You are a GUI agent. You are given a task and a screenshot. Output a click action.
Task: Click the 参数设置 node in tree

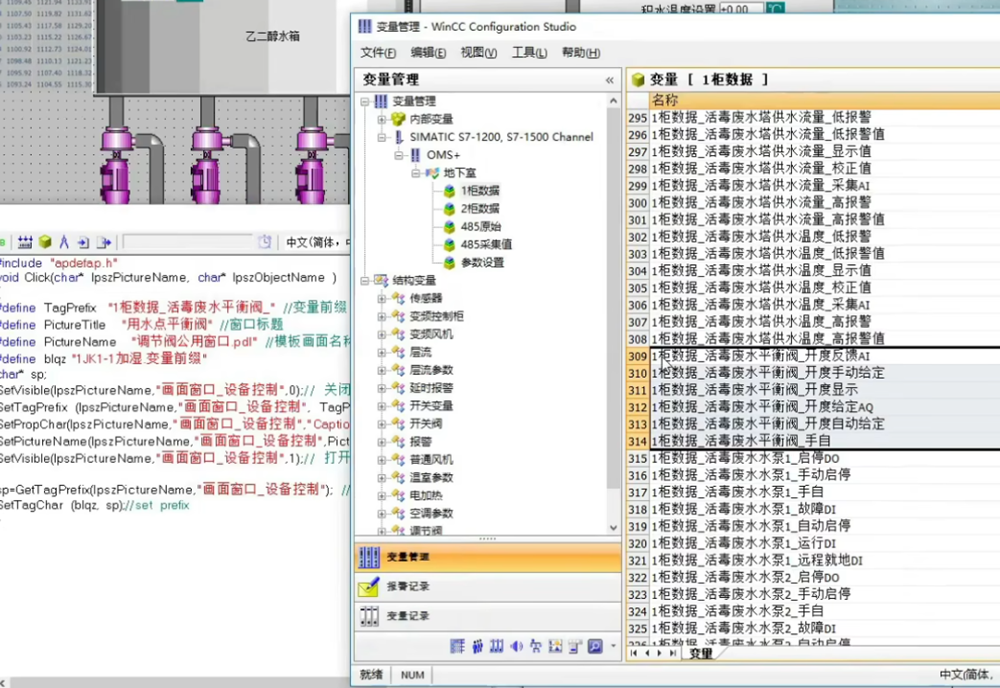482,262
